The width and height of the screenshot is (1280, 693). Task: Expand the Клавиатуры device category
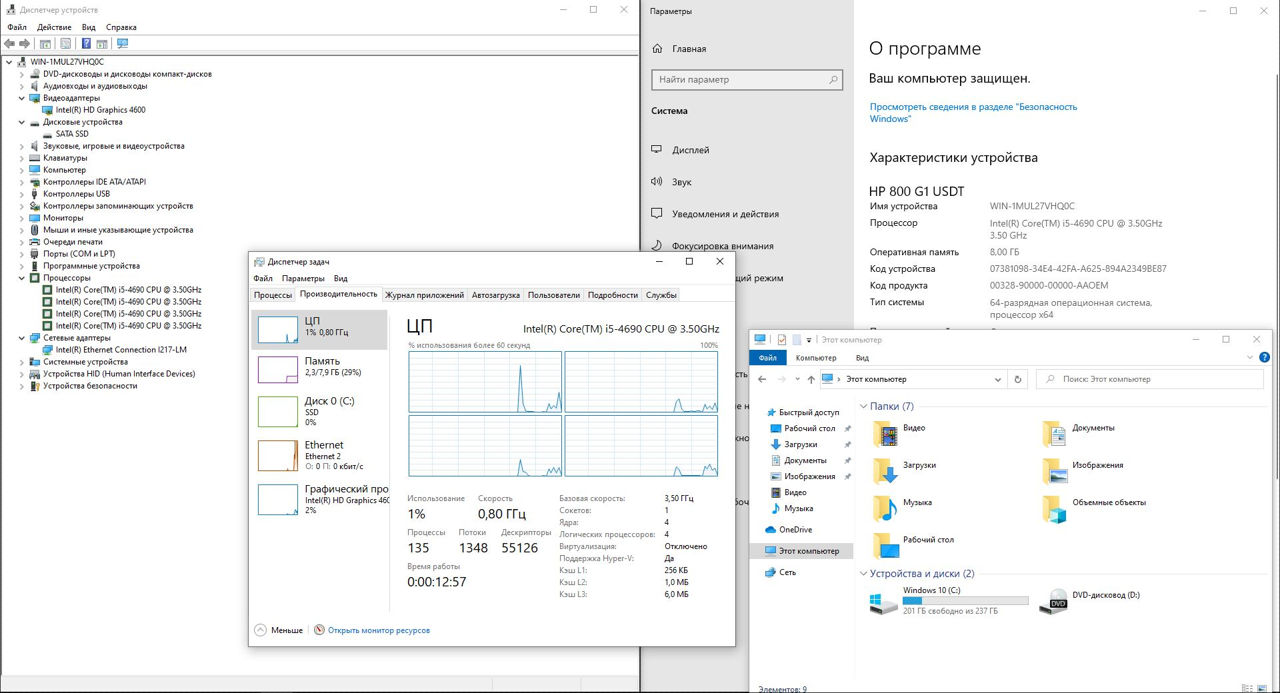[22, 158]
